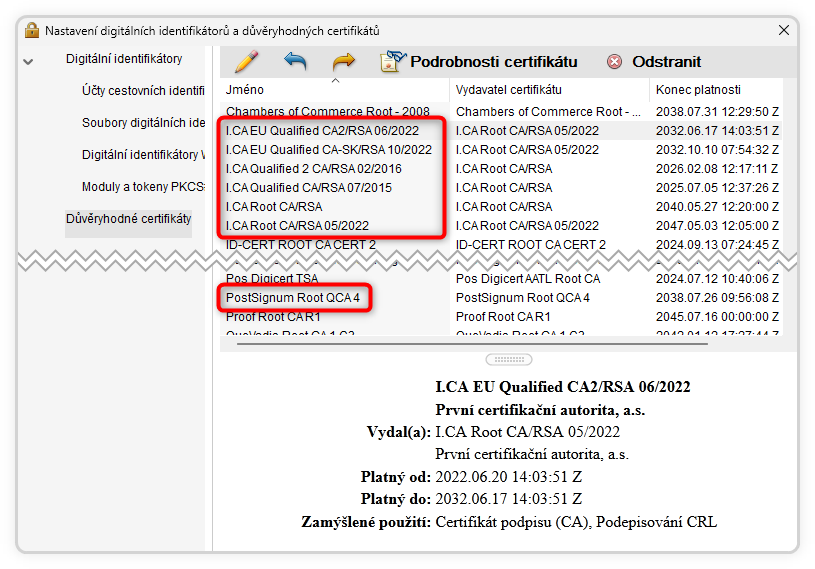
Task: Click the orange export arrow icon
Action: pyautogui.click(x=343, y=62)
